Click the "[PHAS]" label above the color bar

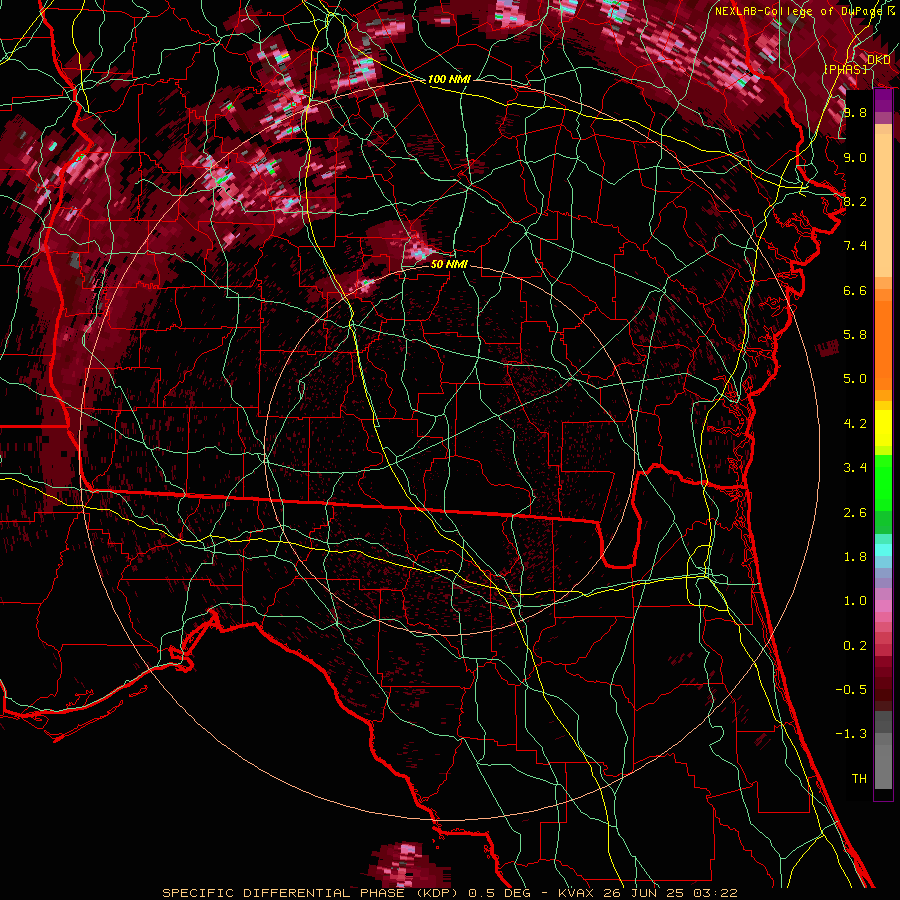[845, 69]
